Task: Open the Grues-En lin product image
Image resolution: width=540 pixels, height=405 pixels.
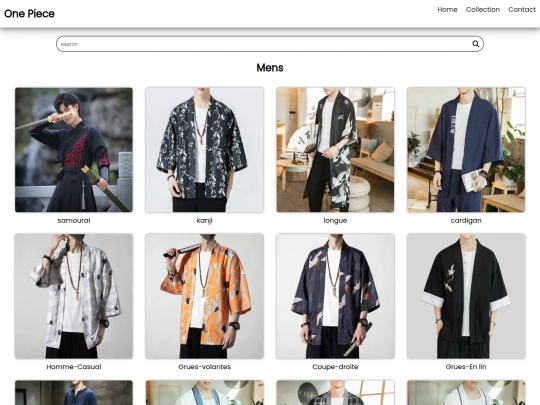Action: [x=466, y=296]
